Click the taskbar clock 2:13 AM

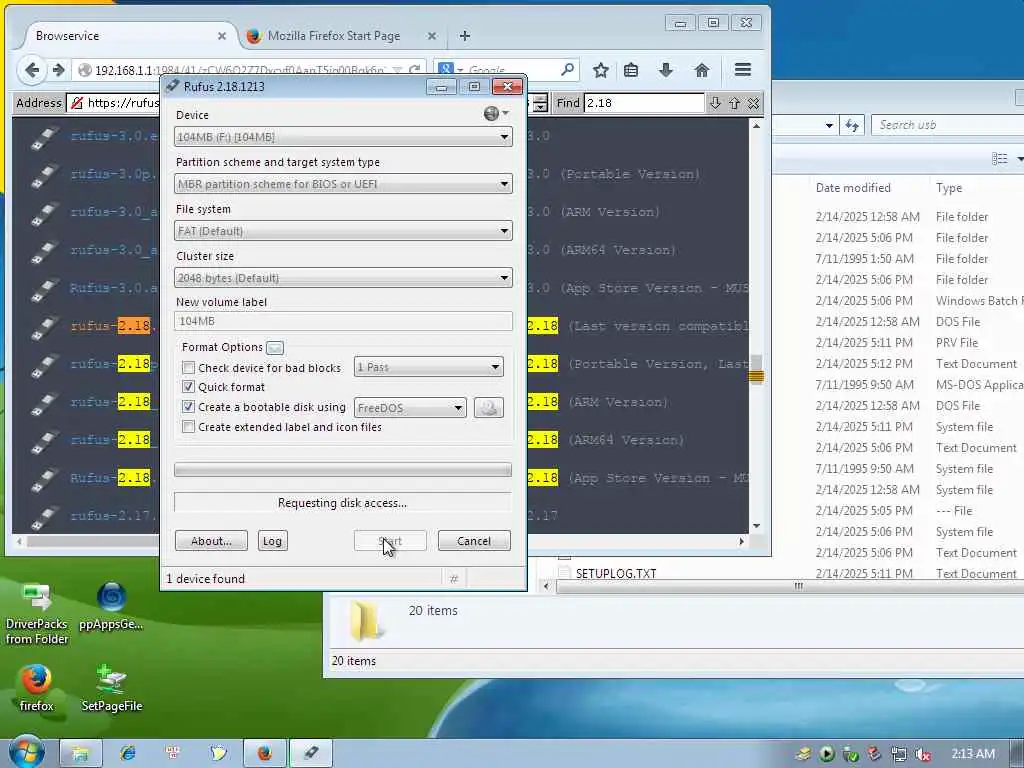973,754
